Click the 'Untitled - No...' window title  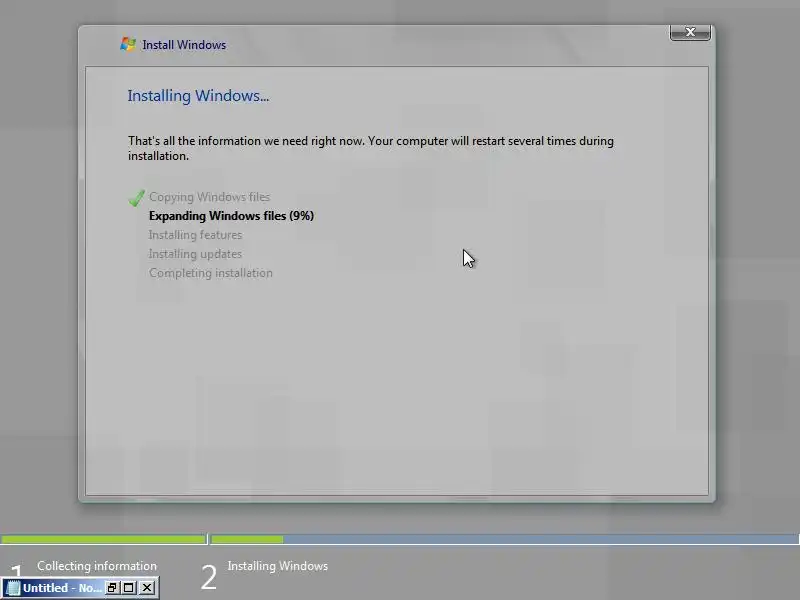[62, 588]
